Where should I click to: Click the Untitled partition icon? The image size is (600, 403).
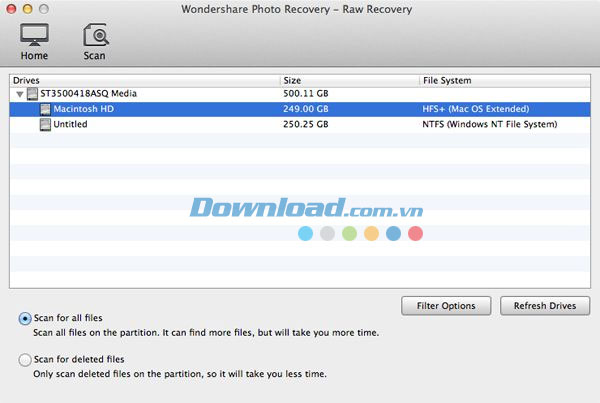45,124
